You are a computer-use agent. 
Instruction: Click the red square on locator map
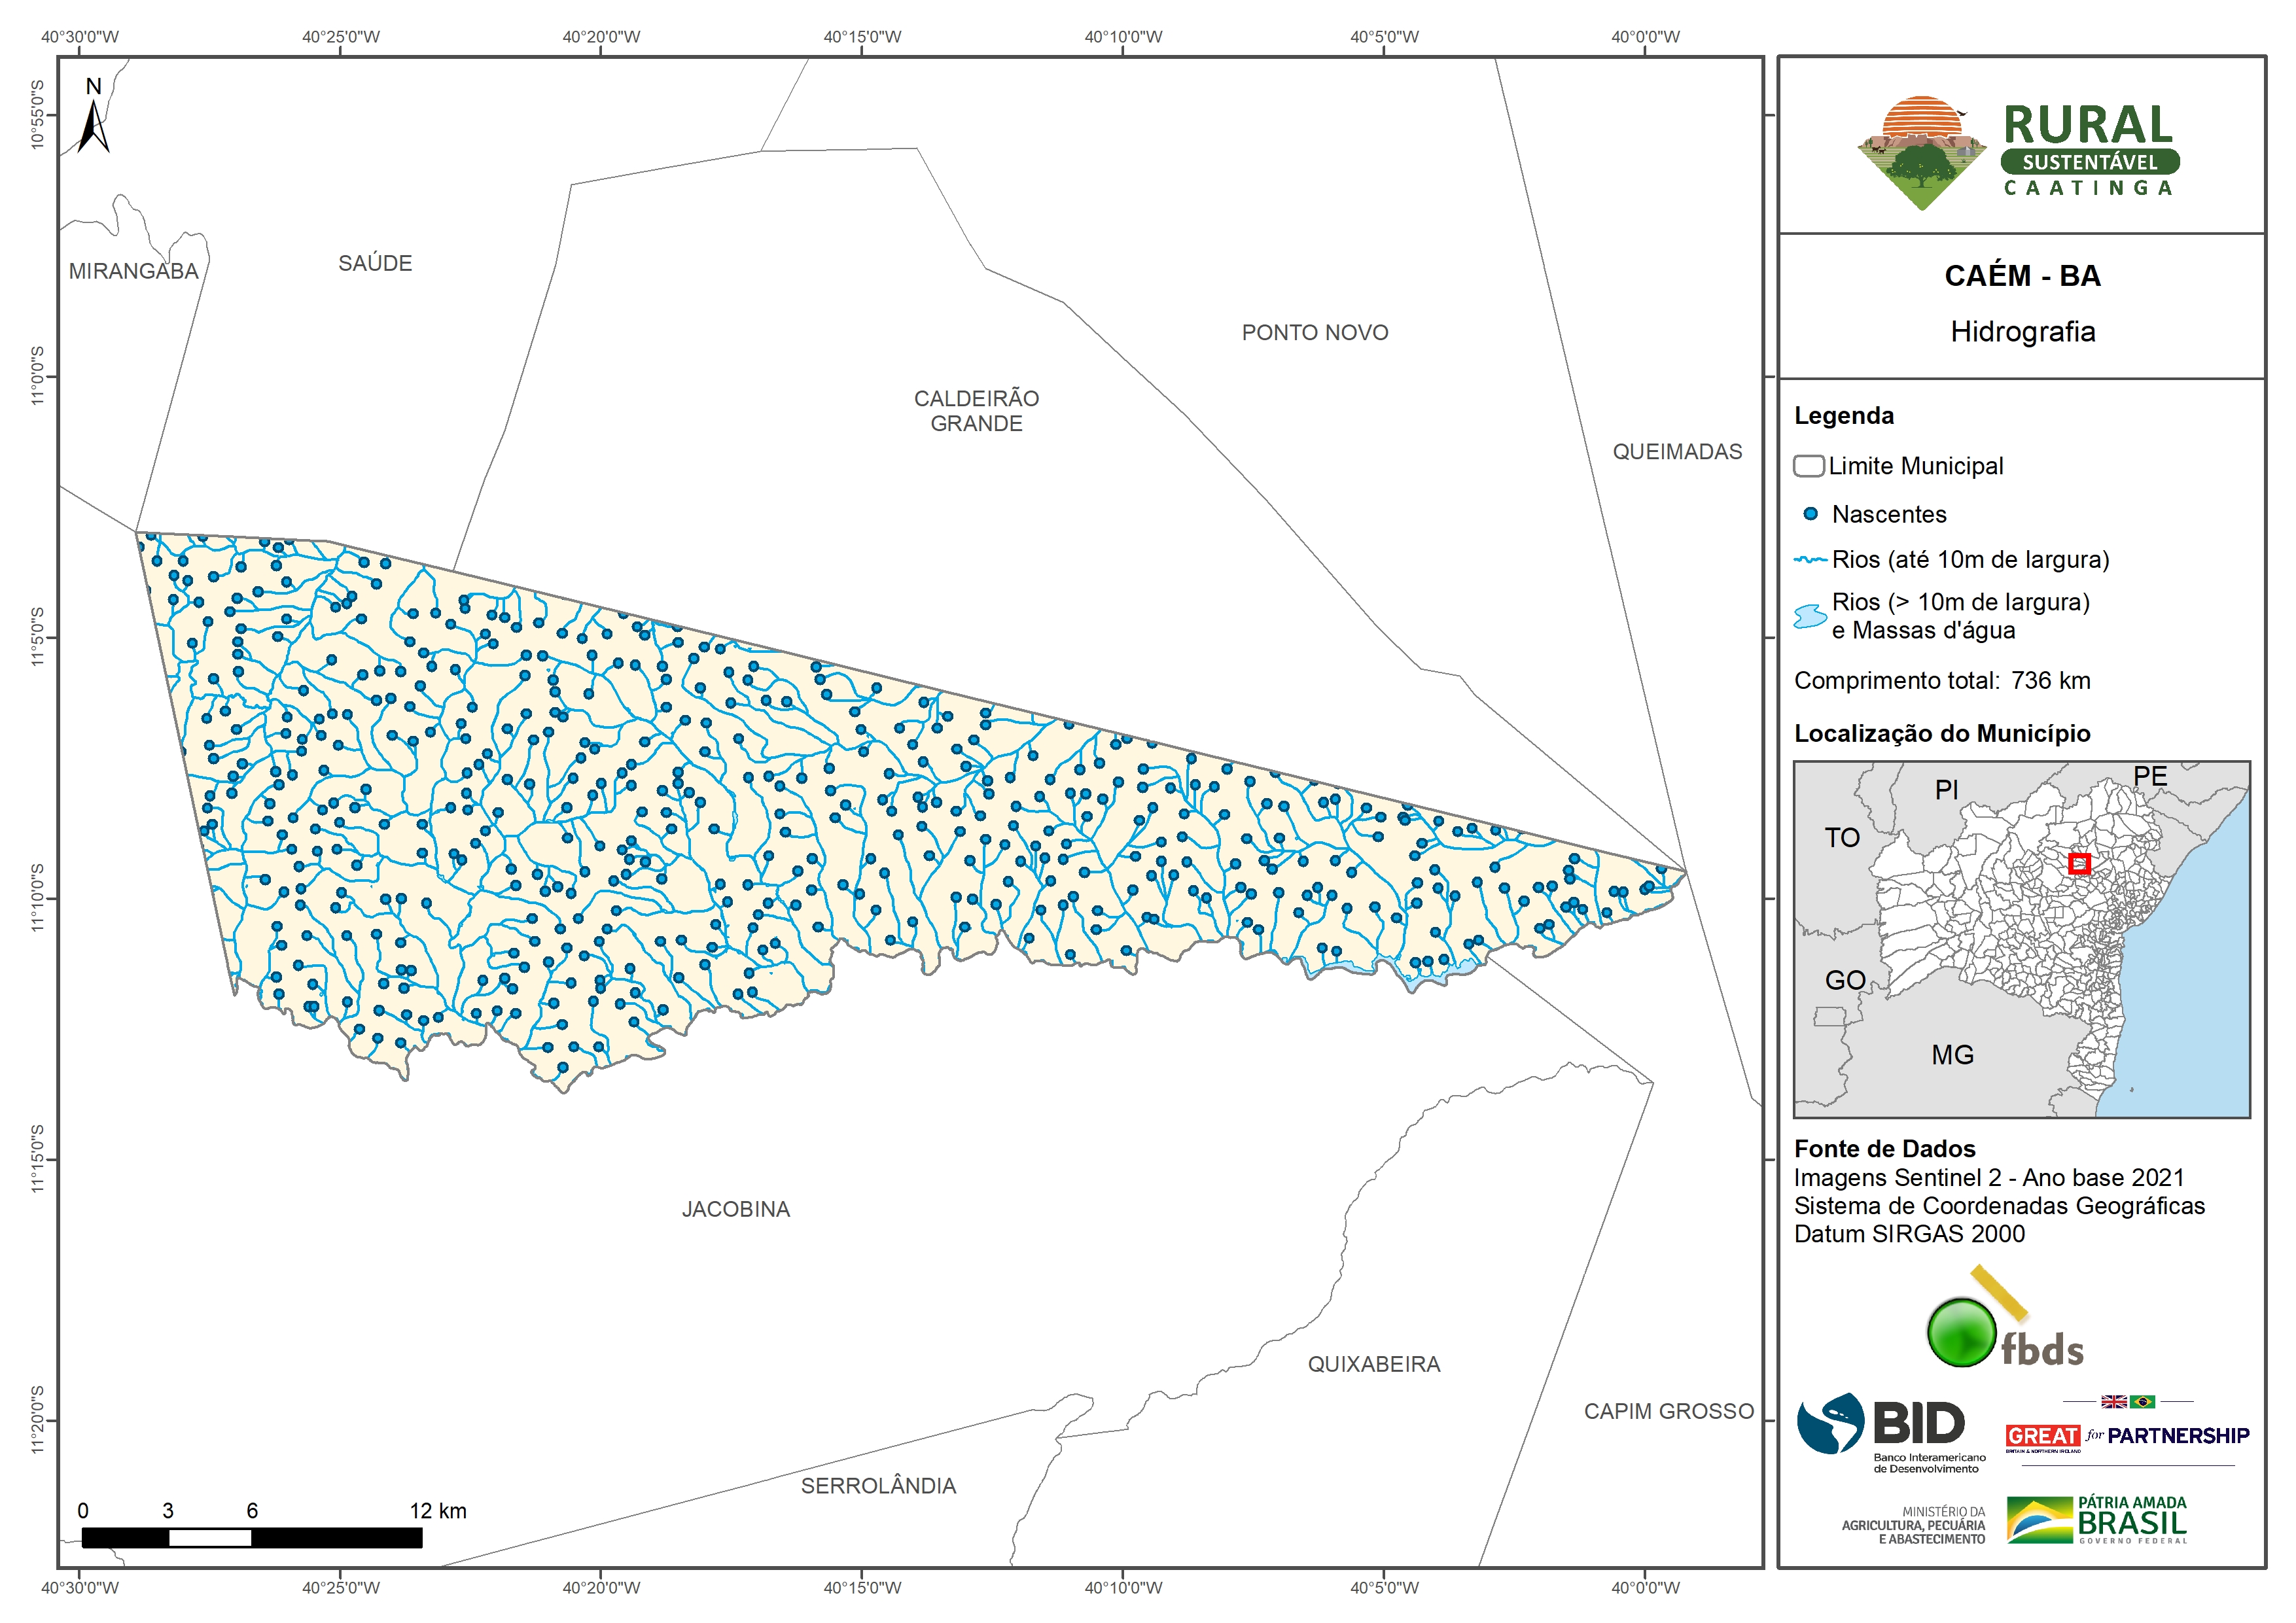[2079, 863]
